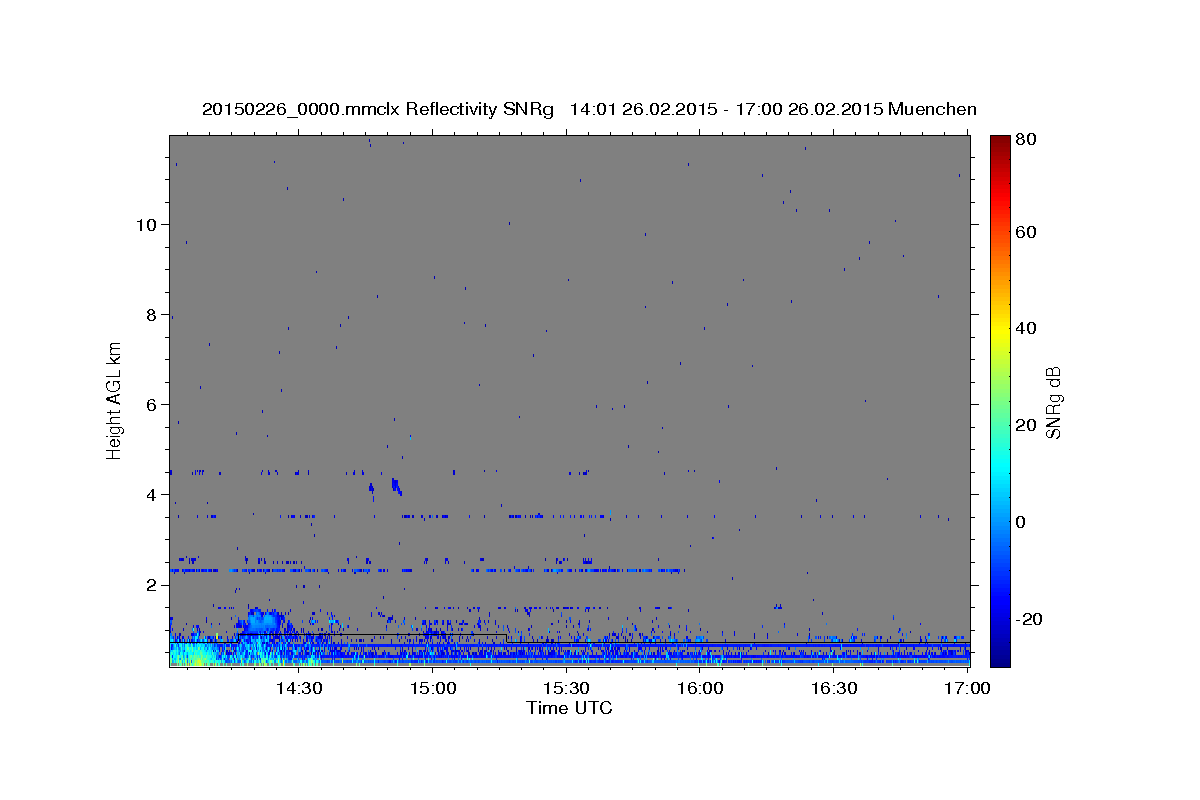This screenshot has height=800, width=1200.
Task: Click the 15:30 time tick label
Action: pos(566,688)
